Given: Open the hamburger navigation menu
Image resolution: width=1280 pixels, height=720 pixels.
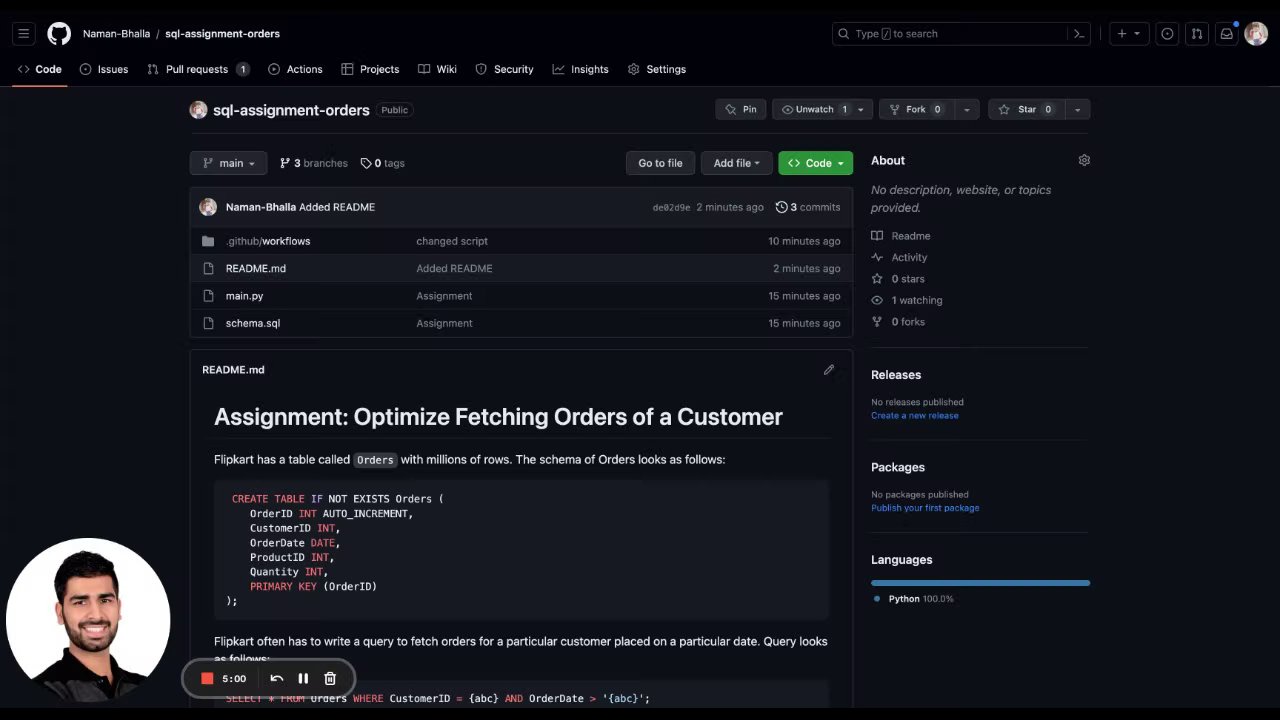Looking at the screenshot, I should point(24,34).
